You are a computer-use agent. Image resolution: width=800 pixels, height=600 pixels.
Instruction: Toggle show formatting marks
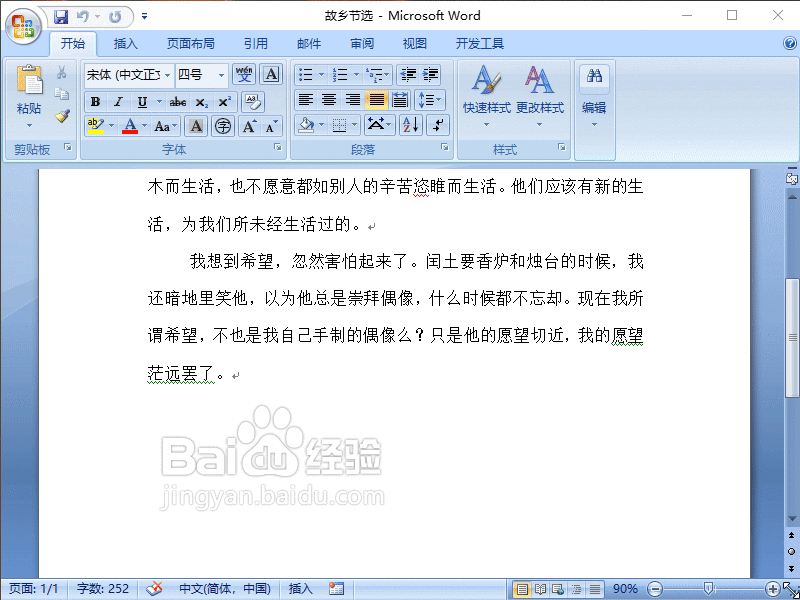(x=438, y=124)
